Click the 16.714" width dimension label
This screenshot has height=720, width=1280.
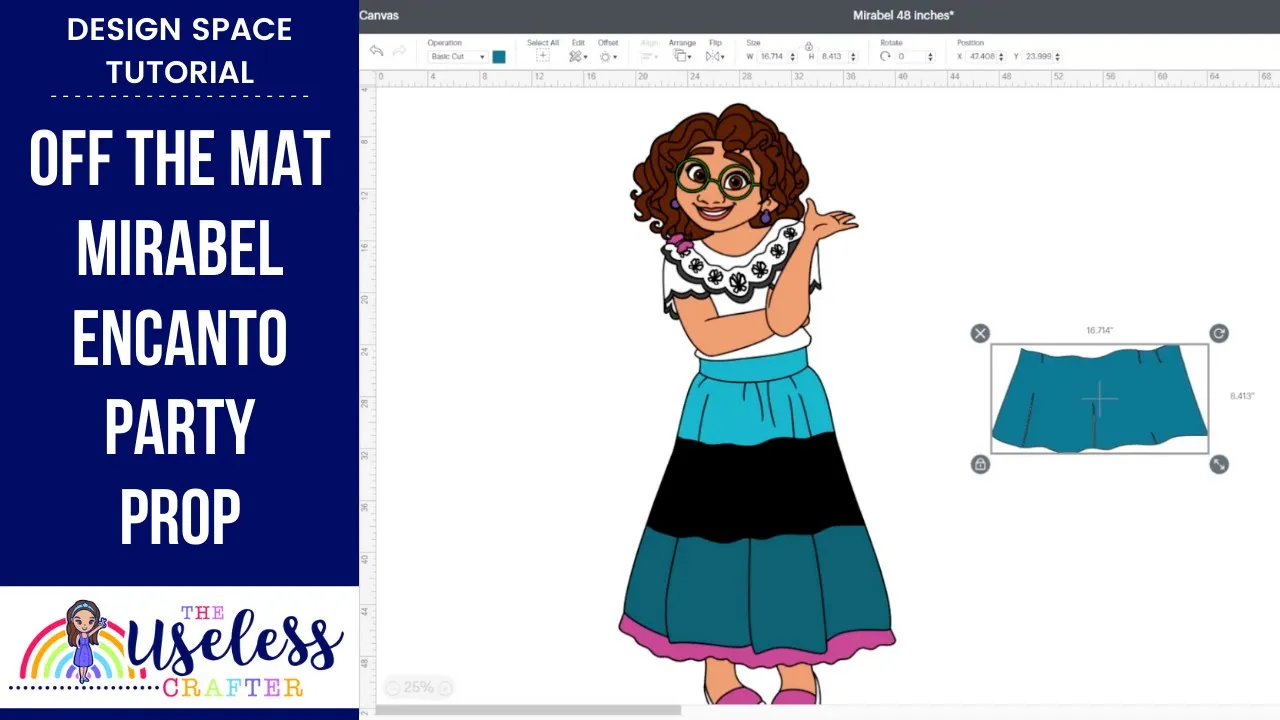click(x=1099, y=330)
